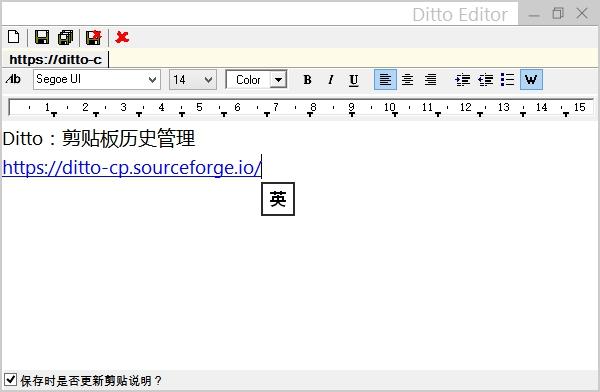
Task: Save and close clip with the red-arrow disk icon
Action: pos(93,37)
